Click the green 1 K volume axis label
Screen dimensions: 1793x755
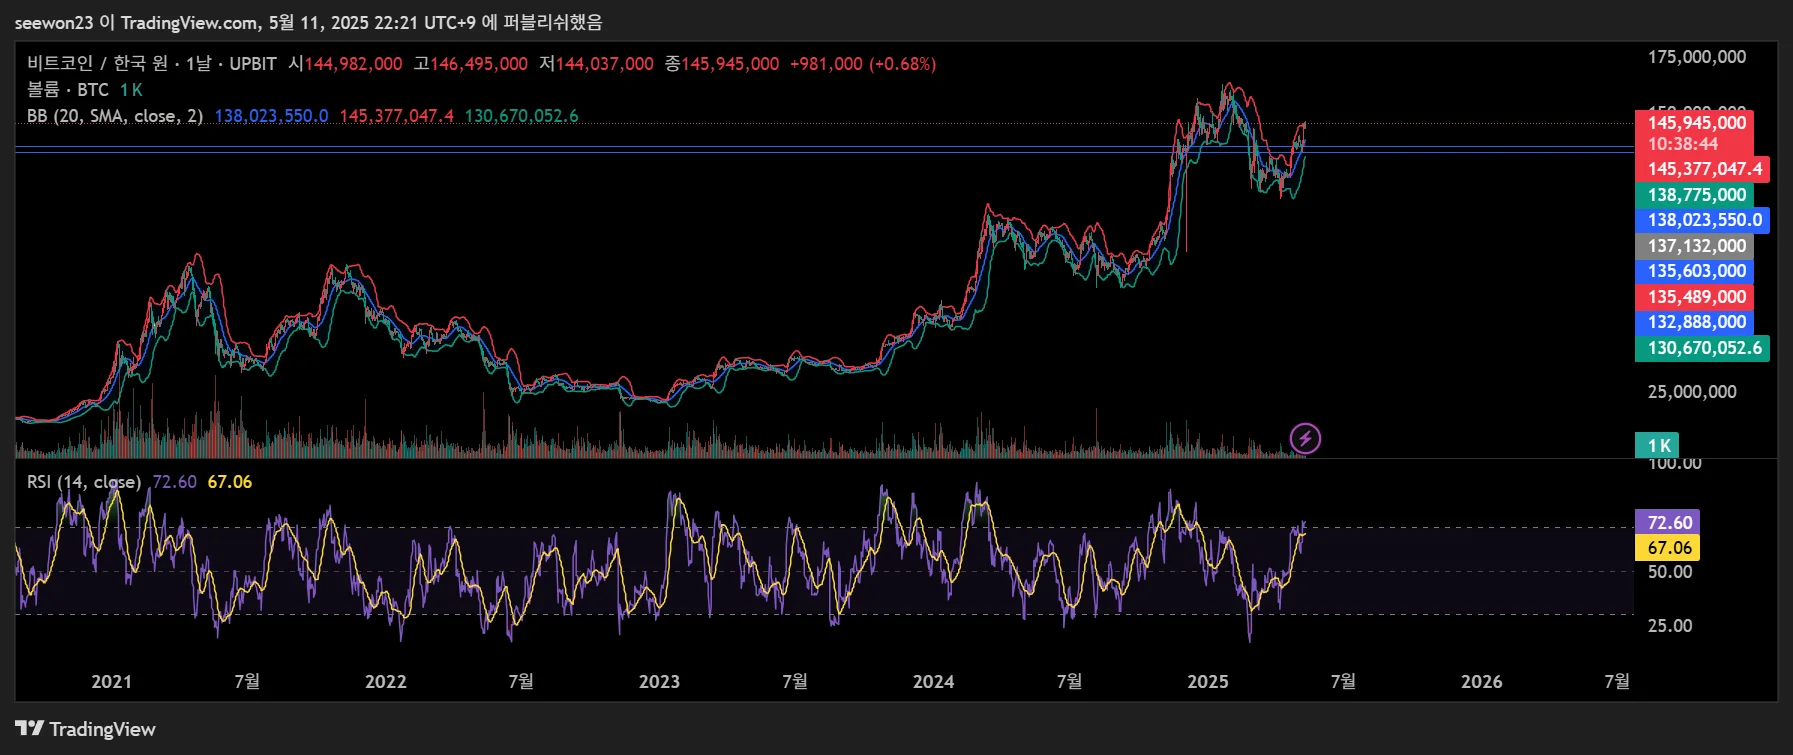1658,446
